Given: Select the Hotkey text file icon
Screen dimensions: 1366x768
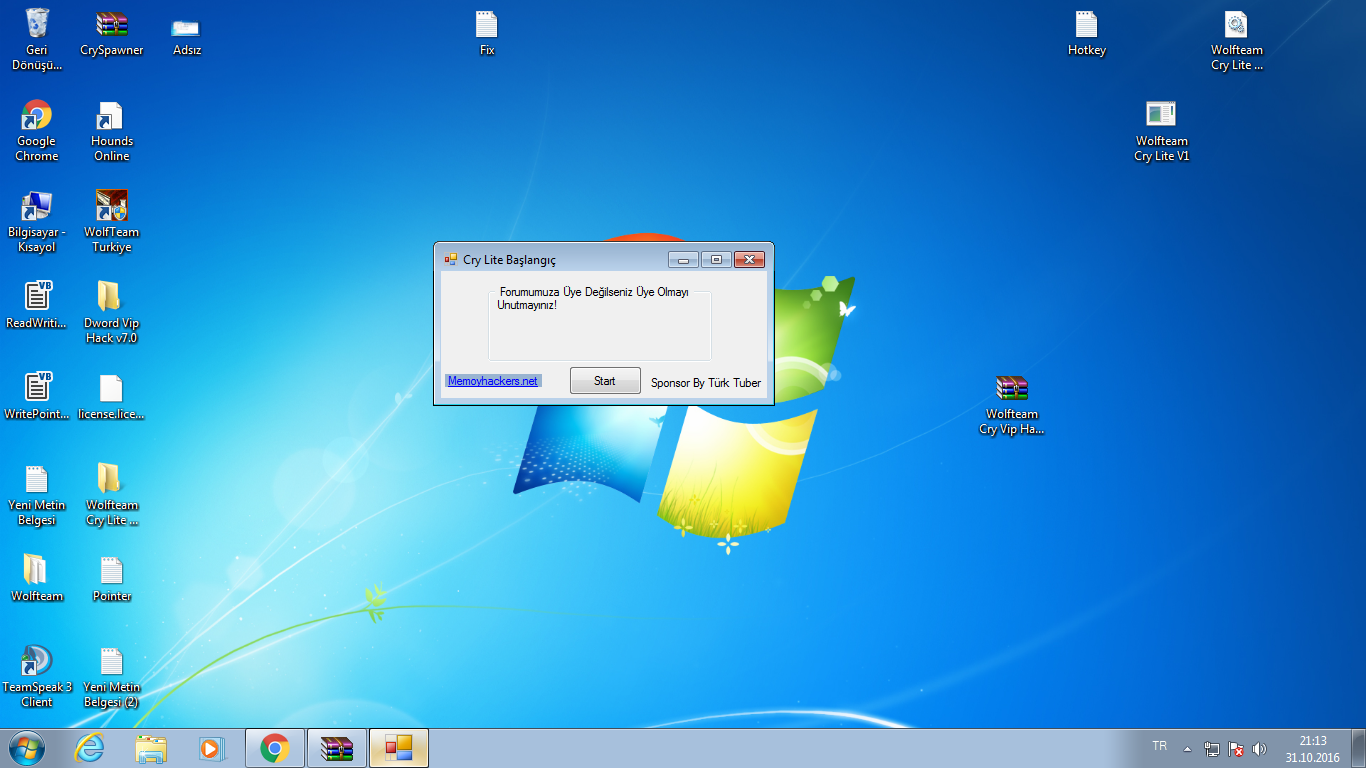Looking at the screenshot, I should pyautogui.click(x=1087, y=33).
